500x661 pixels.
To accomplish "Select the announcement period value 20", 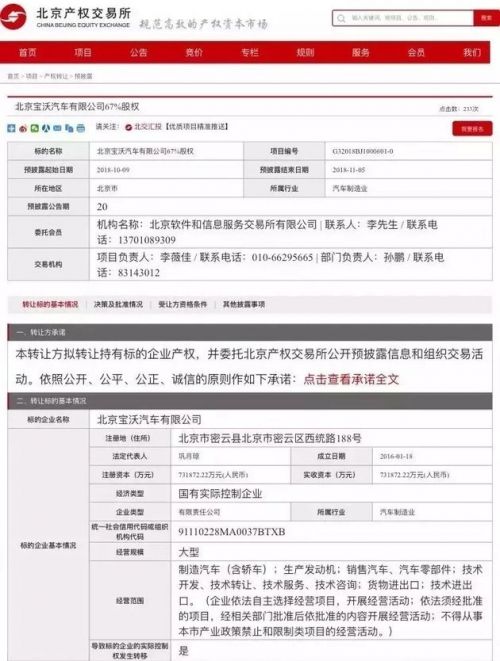I will [102, 207].
